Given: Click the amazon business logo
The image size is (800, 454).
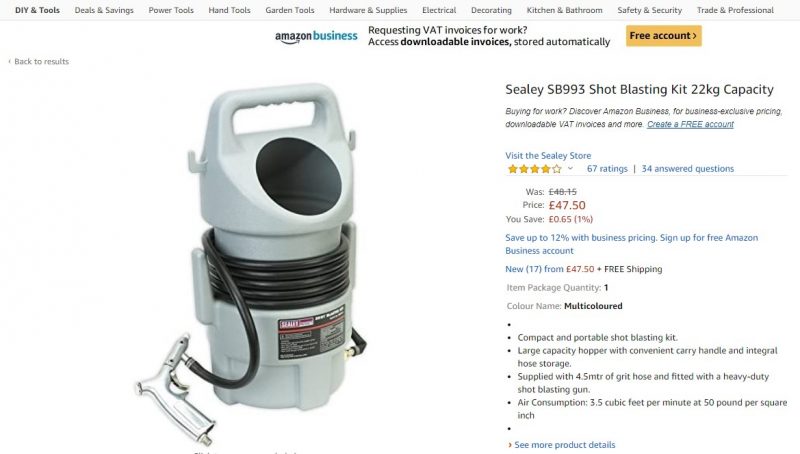Looking at the screenshot, I should click(x=316, y=36).
